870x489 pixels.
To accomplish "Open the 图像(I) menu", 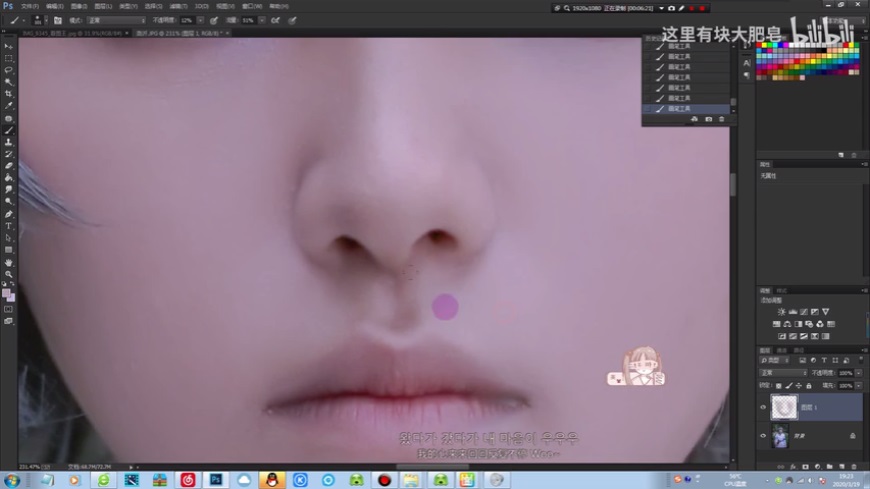I will [79, 6].
